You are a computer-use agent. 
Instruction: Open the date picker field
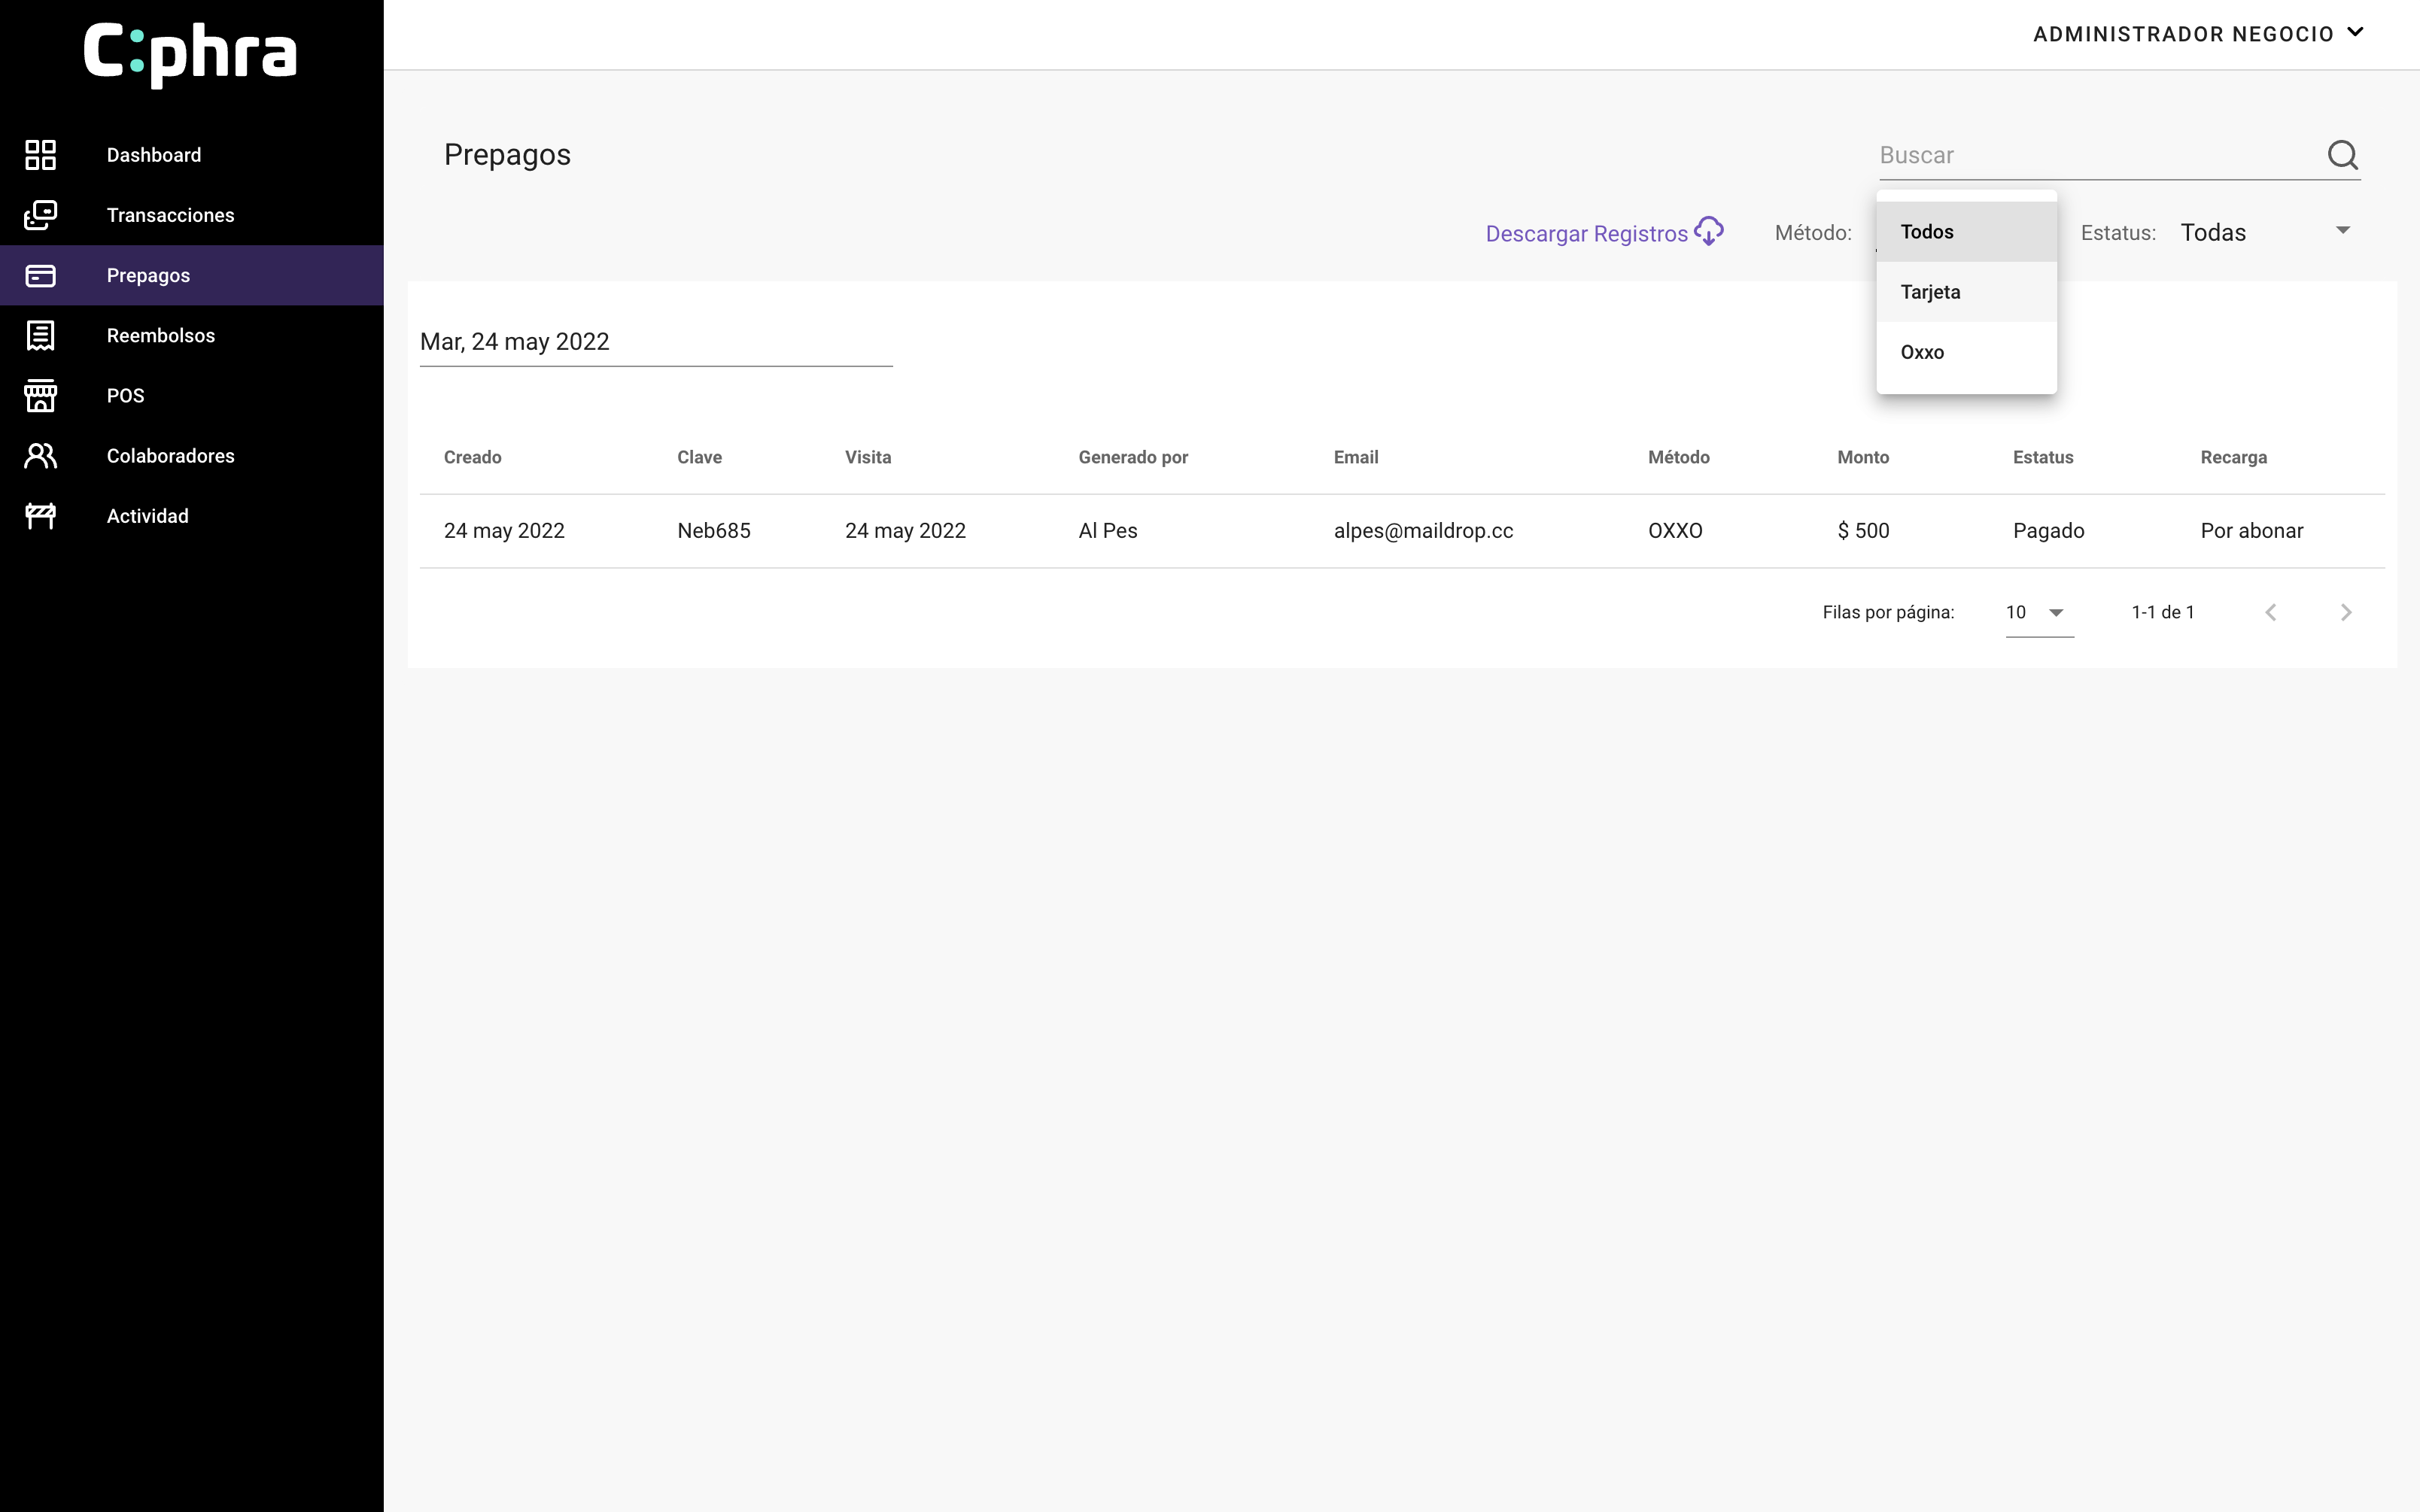pos(655,342)
